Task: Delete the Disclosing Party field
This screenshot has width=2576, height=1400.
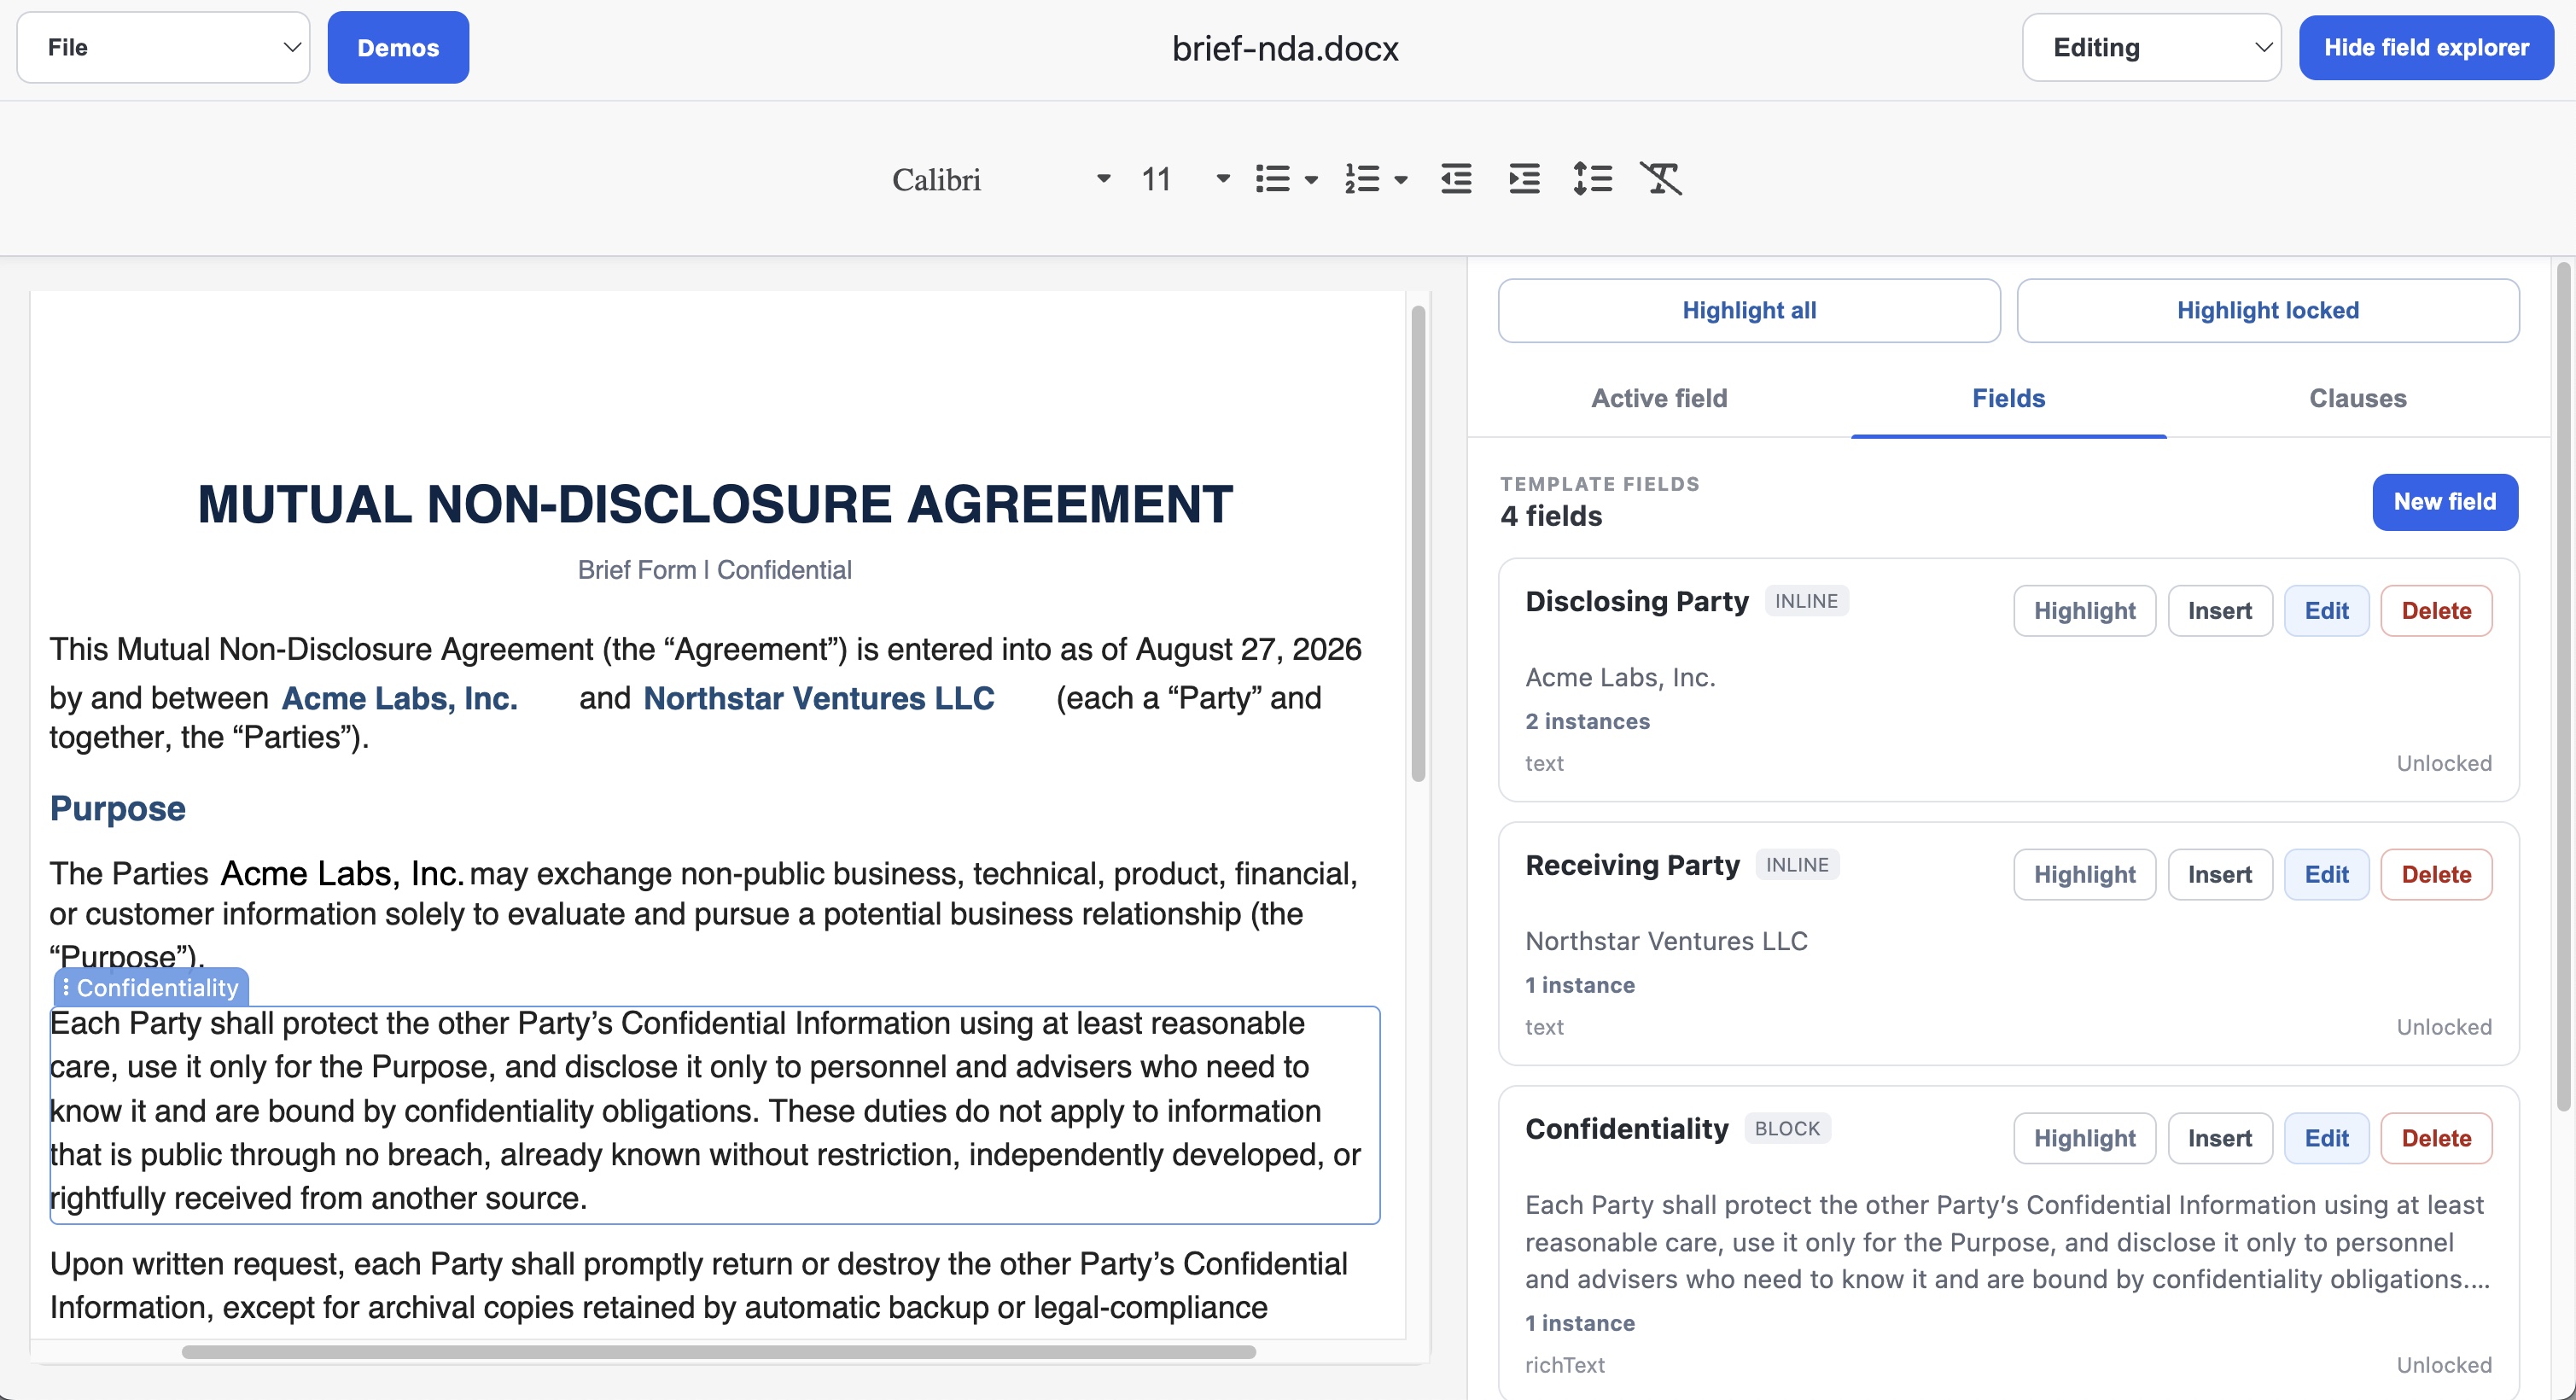Action: pos(2436,610)
